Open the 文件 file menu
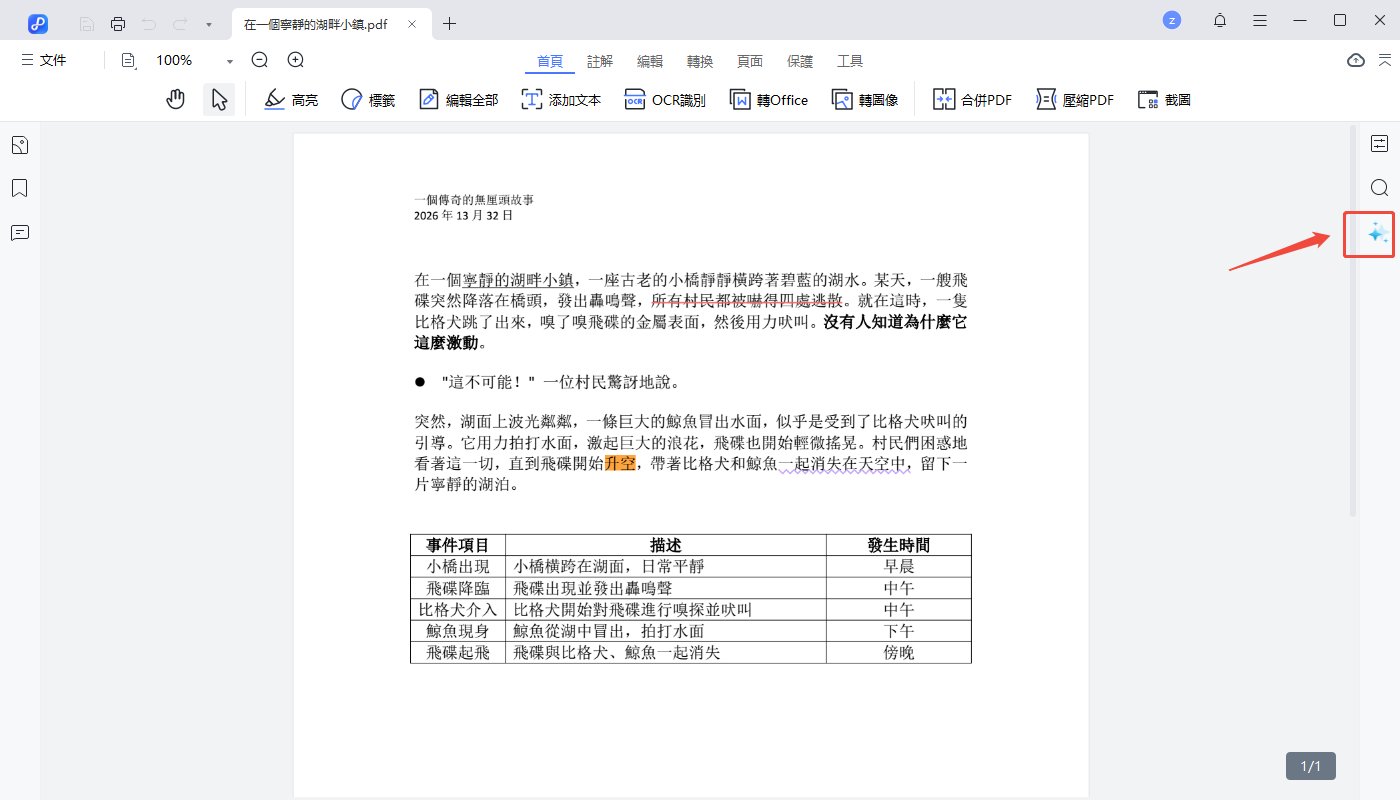 pos(44,60)
